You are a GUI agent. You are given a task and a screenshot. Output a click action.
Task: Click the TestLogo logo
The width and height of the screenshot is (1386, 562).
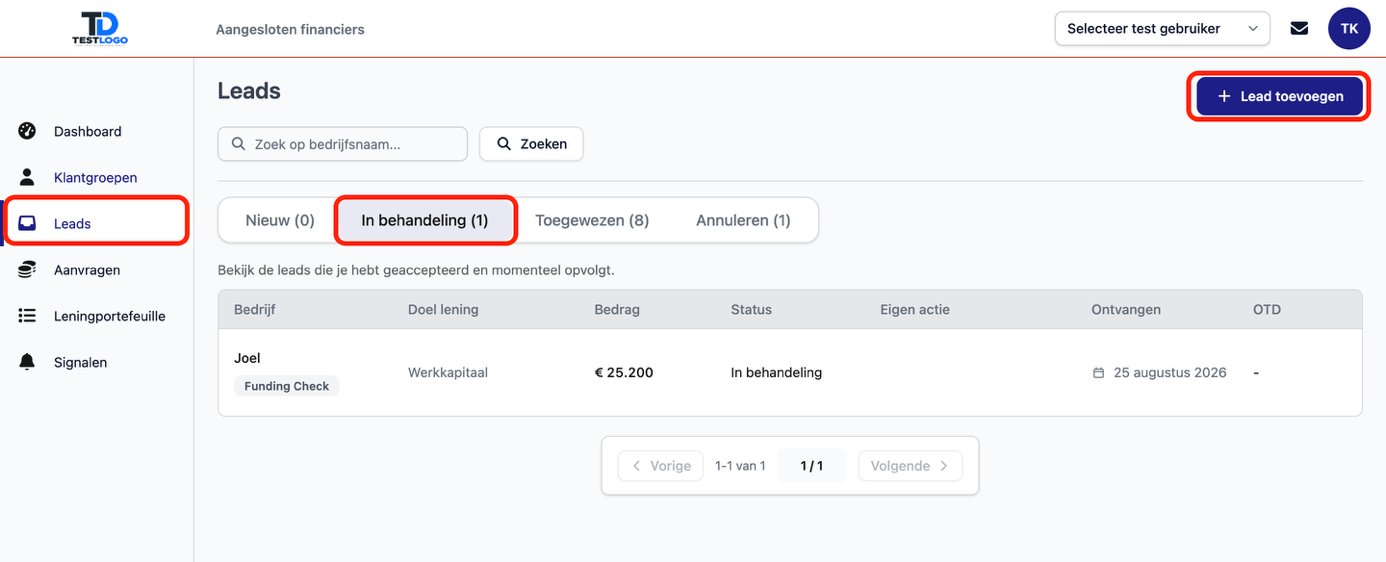100,28
